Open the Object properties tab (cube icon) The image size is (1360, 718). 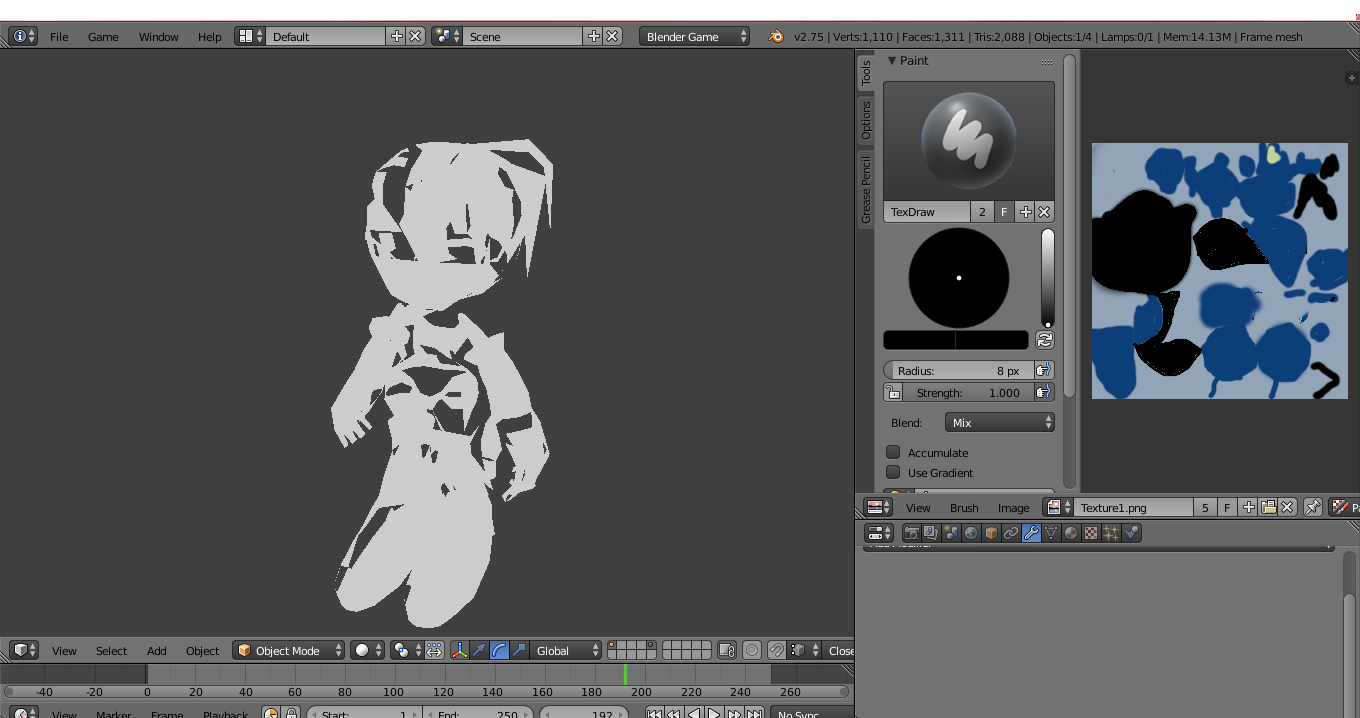pos(991,533)
